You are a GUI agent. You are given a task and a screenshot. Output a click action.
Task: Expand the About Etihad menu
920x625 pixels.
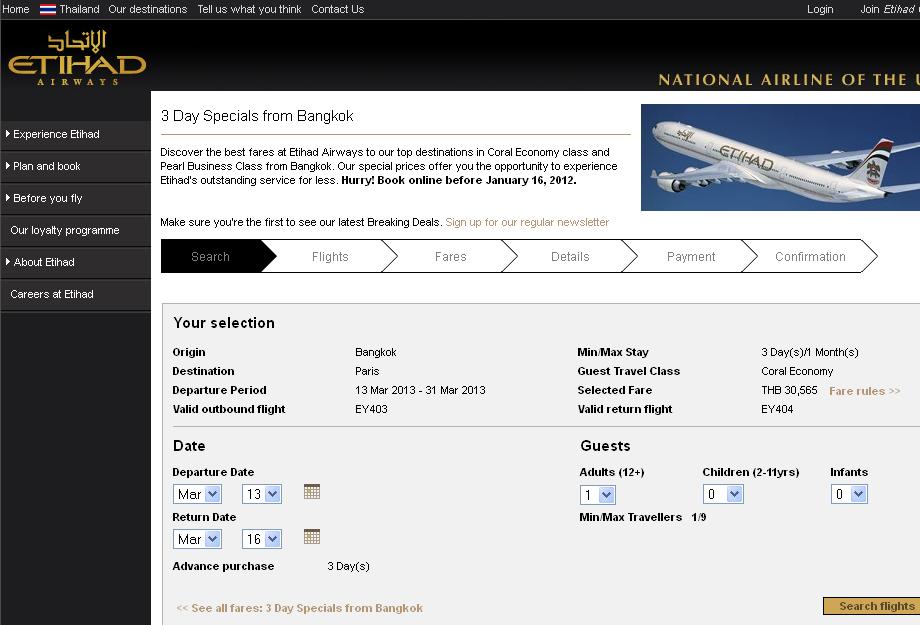click(x=75, y=262)
